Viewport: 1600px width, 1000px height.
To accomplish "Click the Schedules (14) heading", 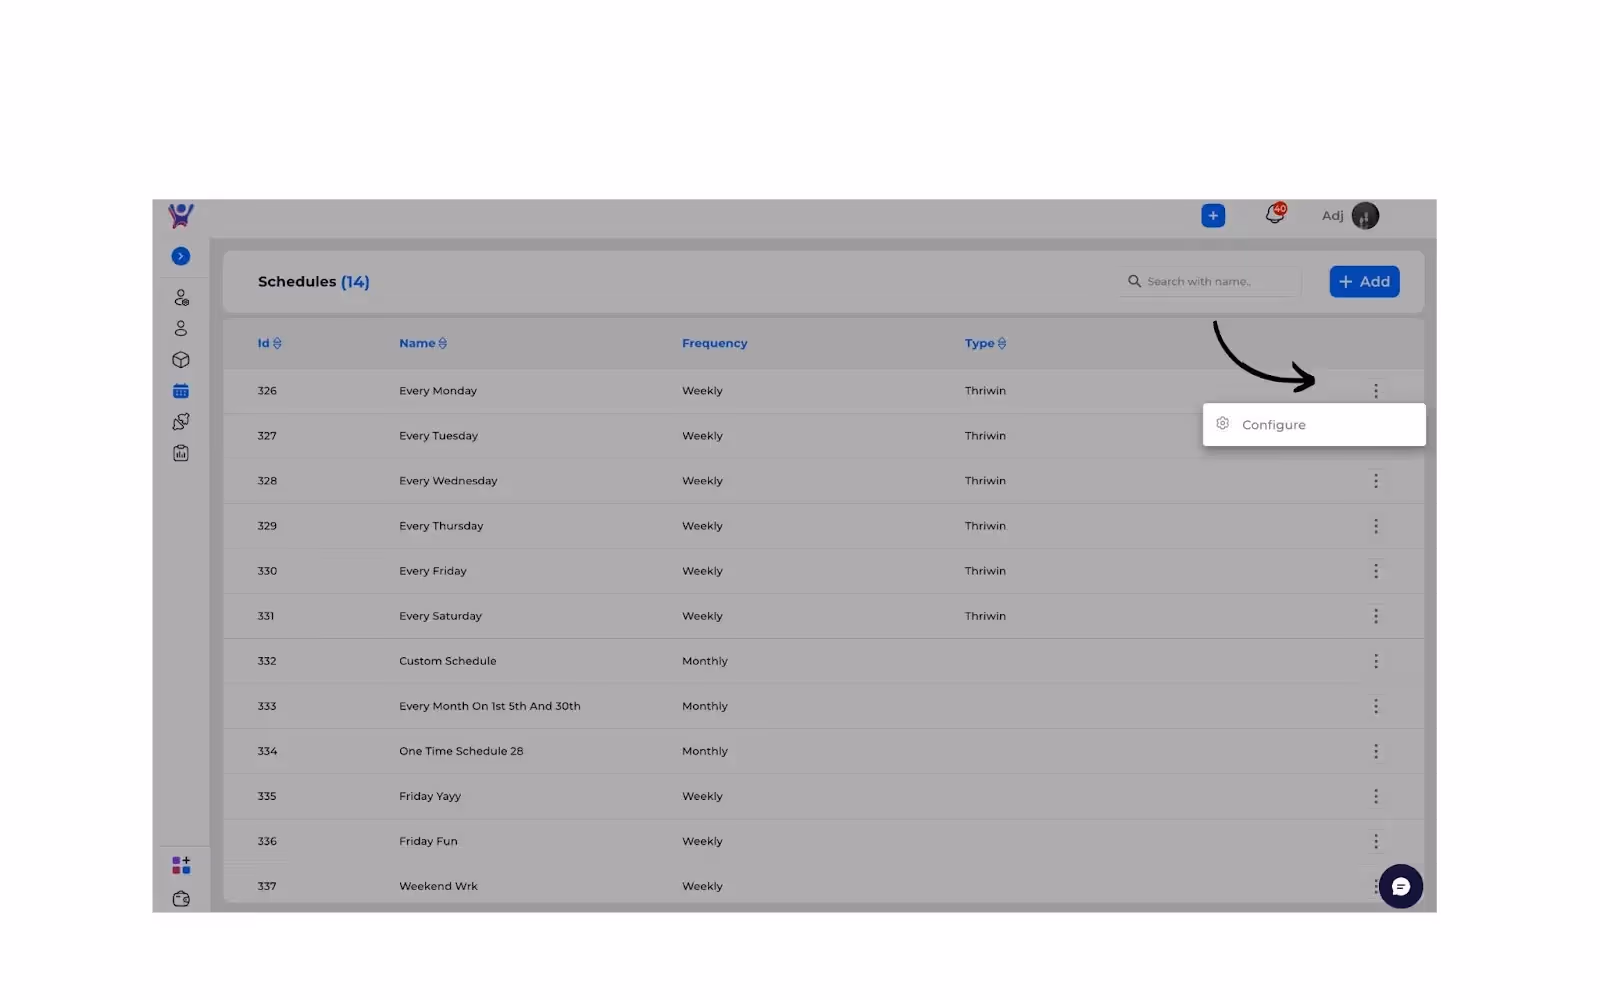I will click(x=313, y=282).
